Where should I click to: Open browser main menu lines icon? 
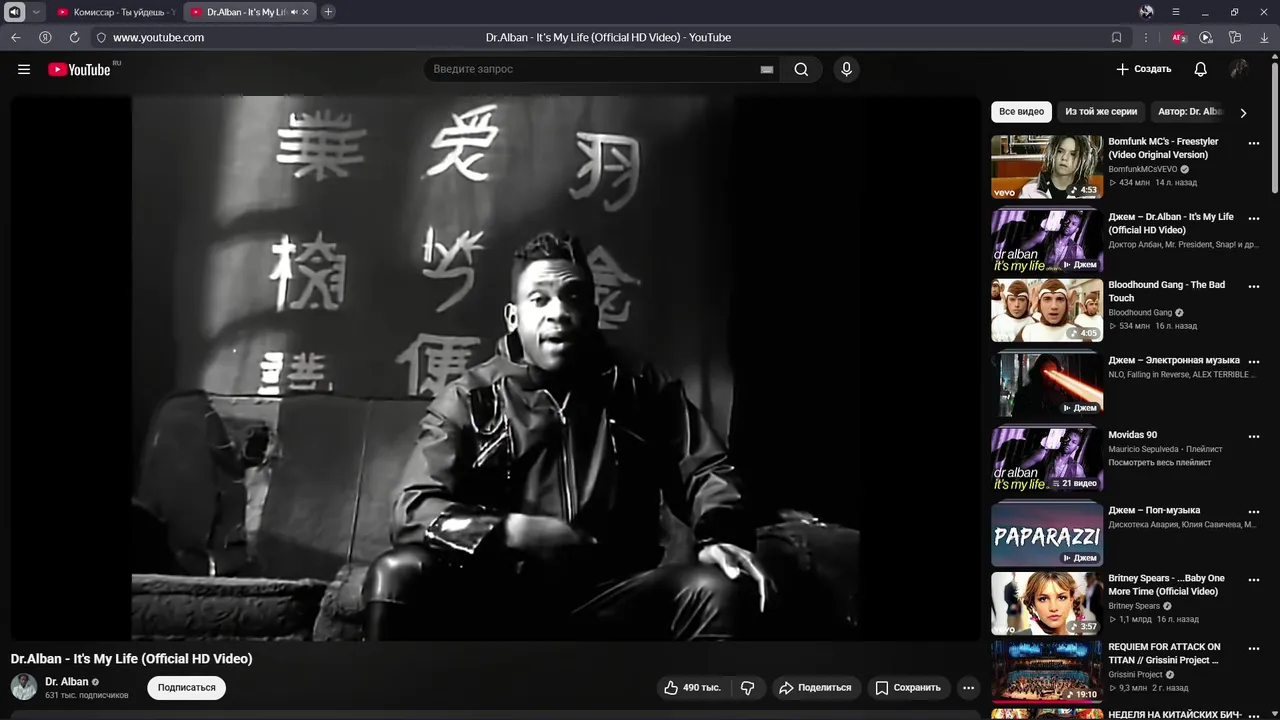pos(1175,12)
